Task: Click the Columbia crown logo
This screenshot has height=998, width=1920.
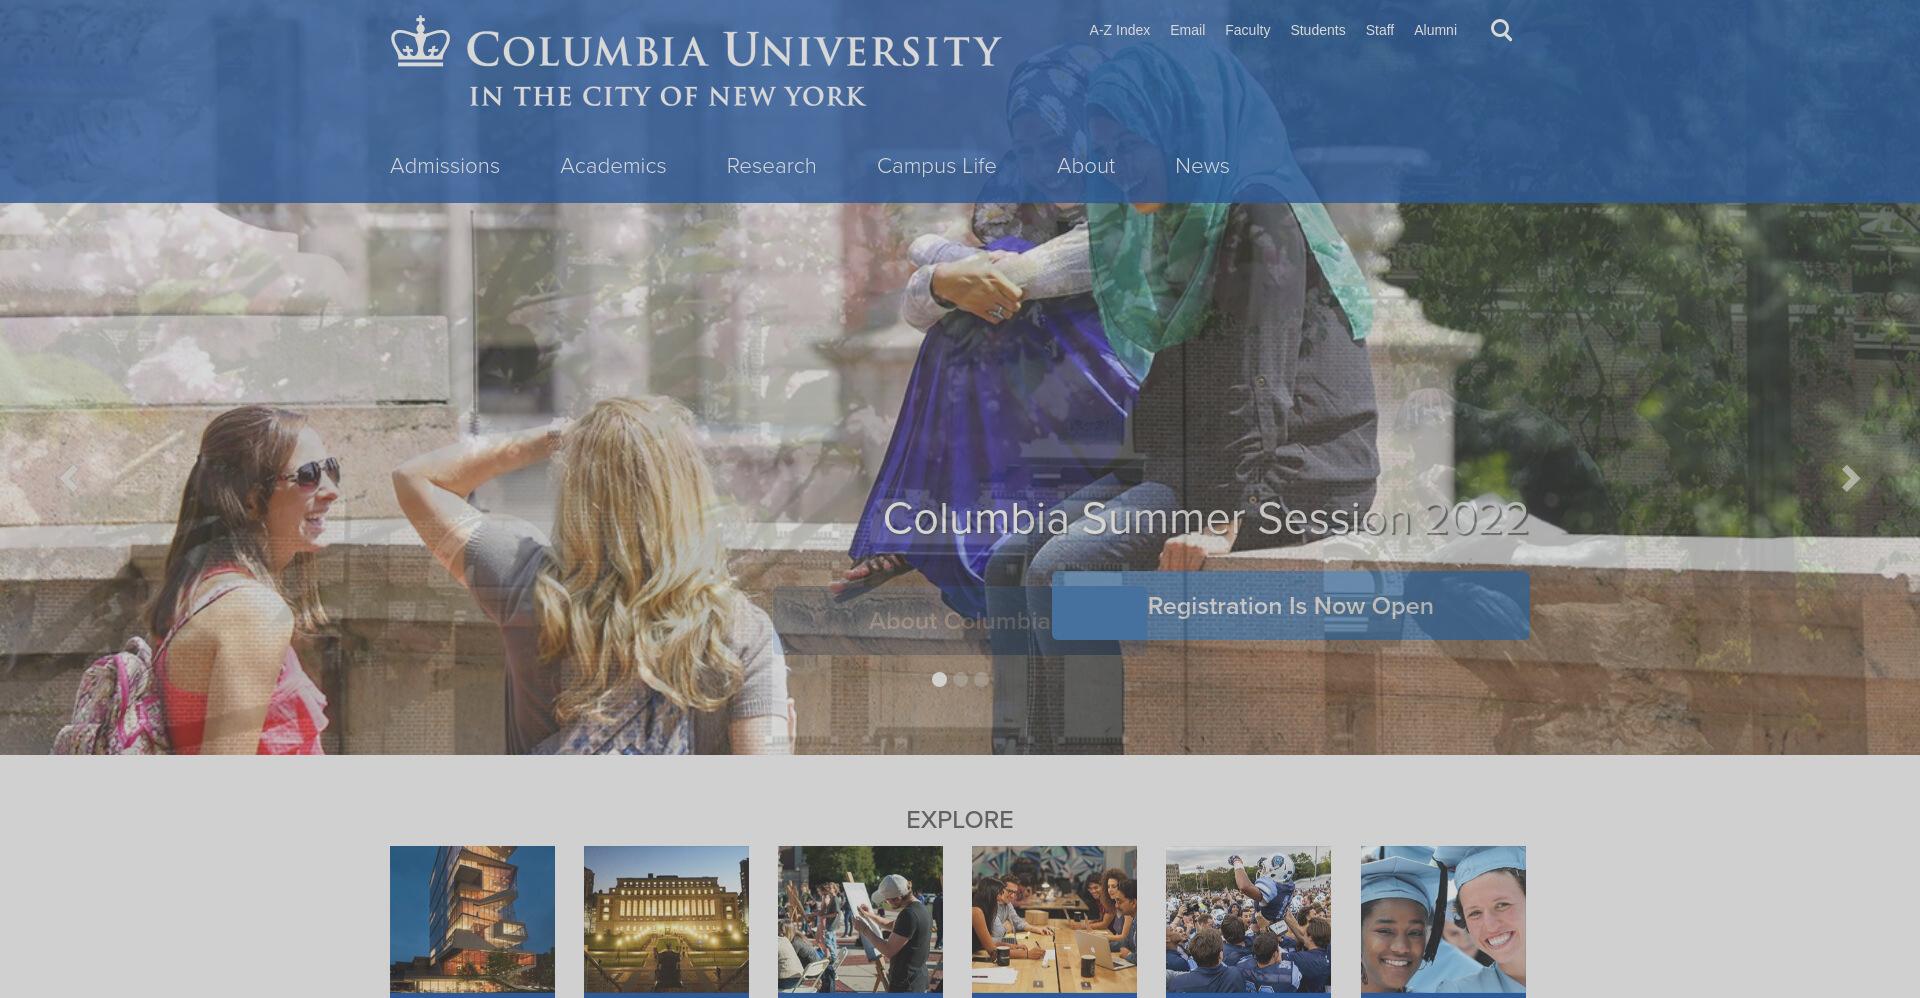Action: point(420,41)
